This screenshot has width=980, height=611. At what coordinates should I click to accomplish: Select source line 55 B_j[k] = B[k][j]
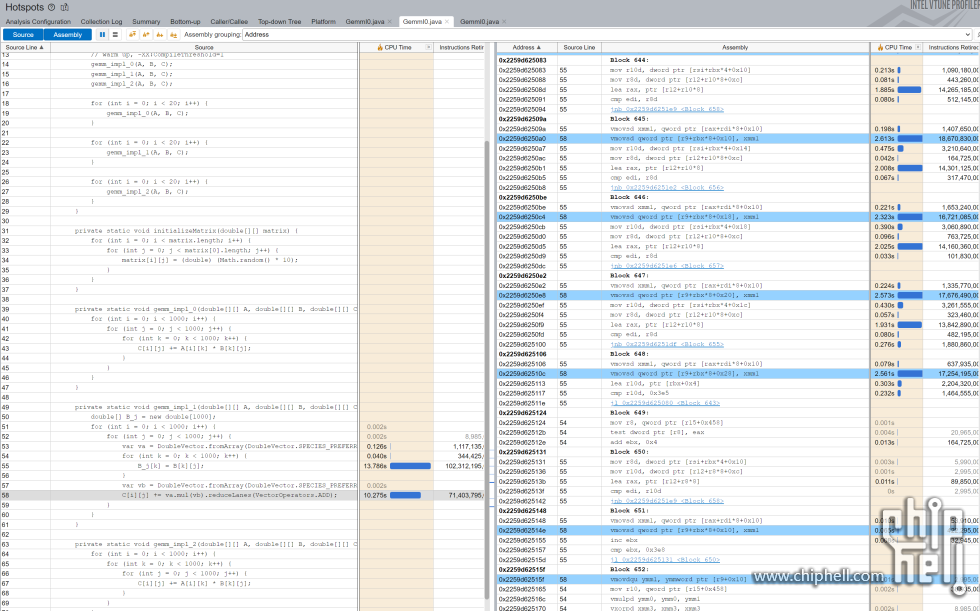coord(242,465)
